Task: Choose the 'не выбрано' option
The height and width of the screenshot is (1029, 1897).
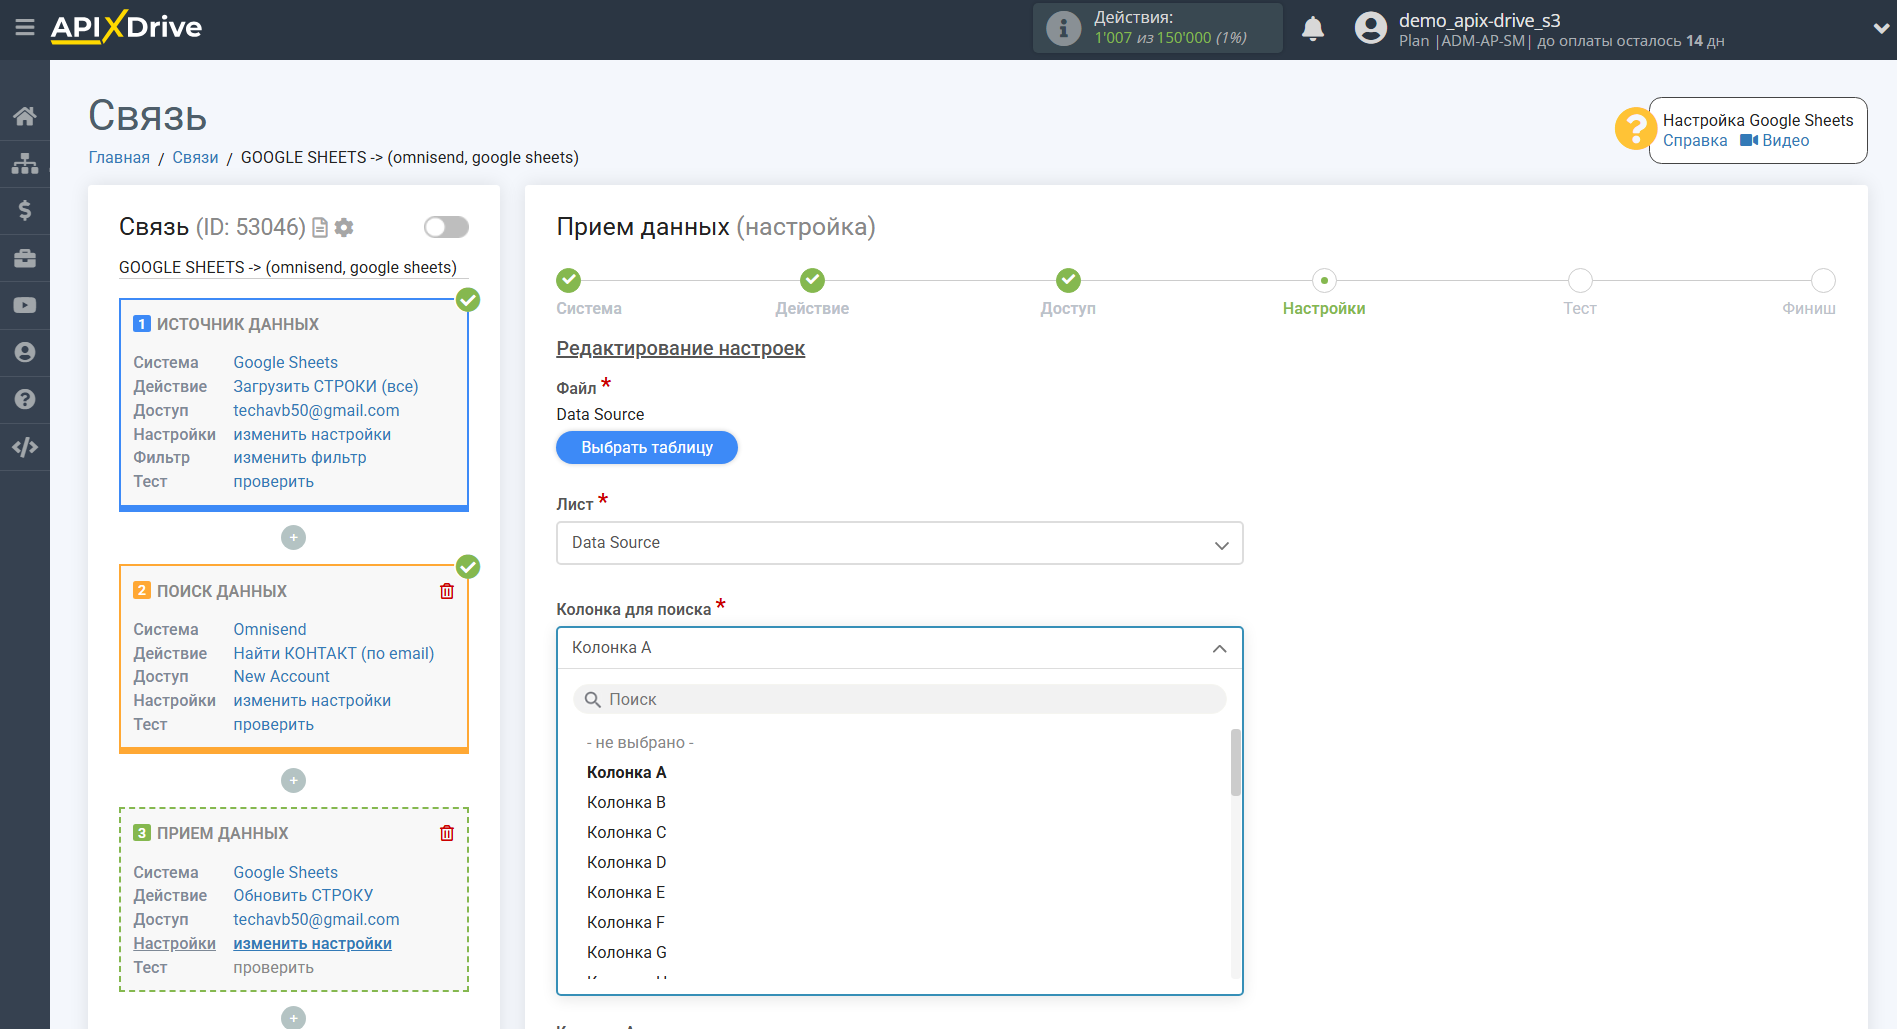Action: [640, 742]
